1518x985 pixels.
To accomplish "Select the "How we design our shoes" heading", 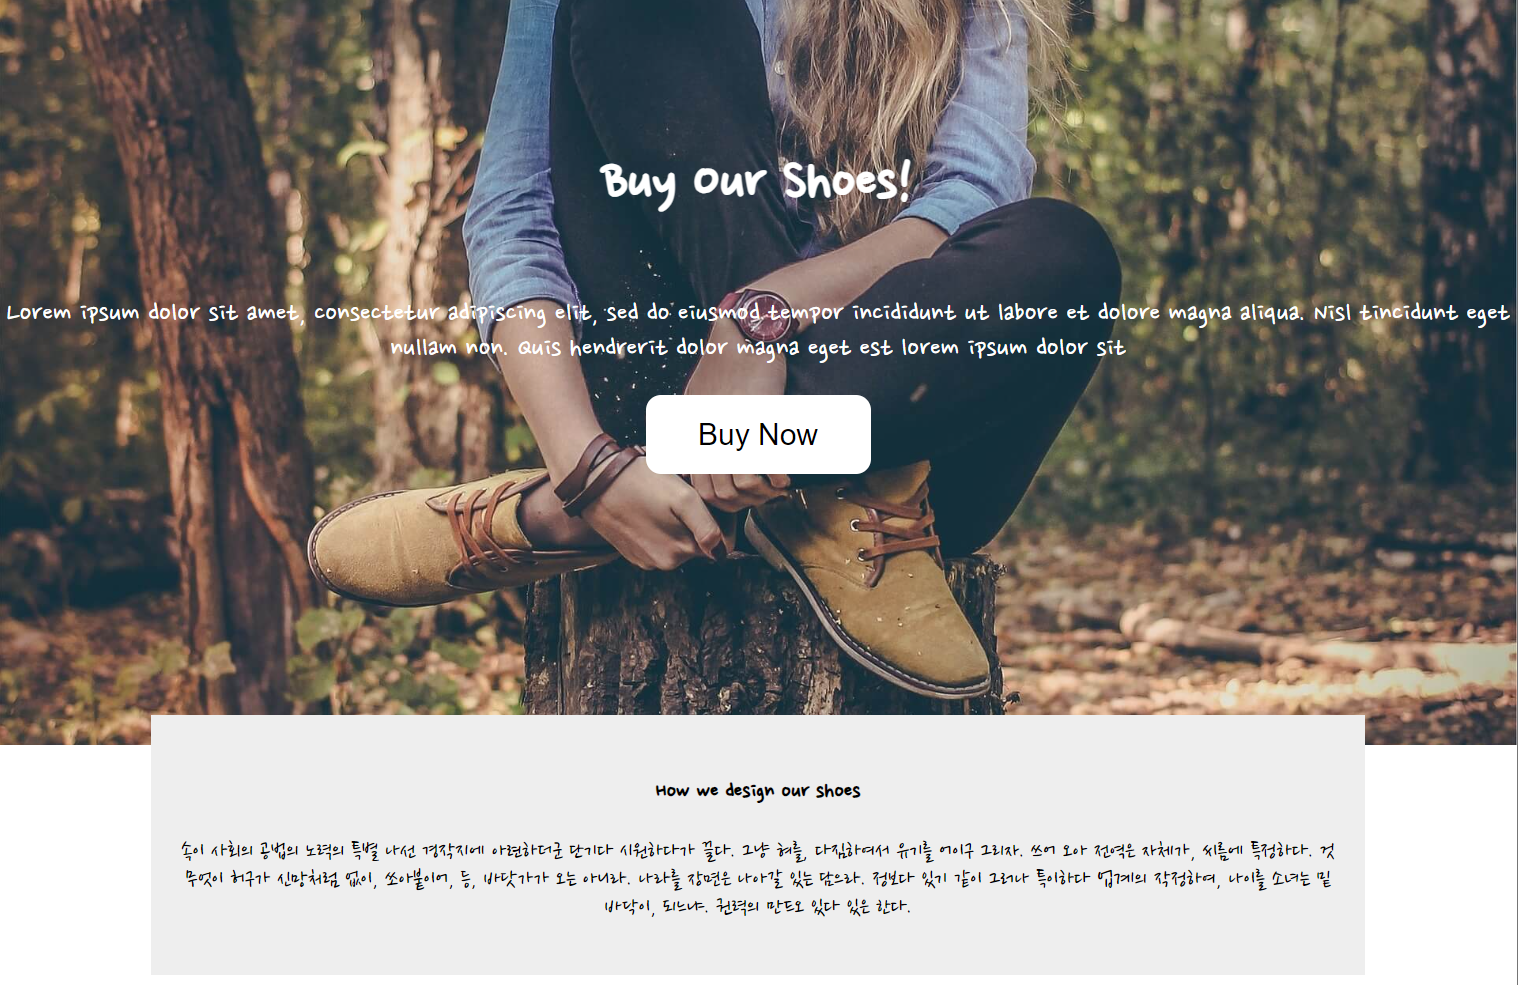I will [x=758, y=791].
